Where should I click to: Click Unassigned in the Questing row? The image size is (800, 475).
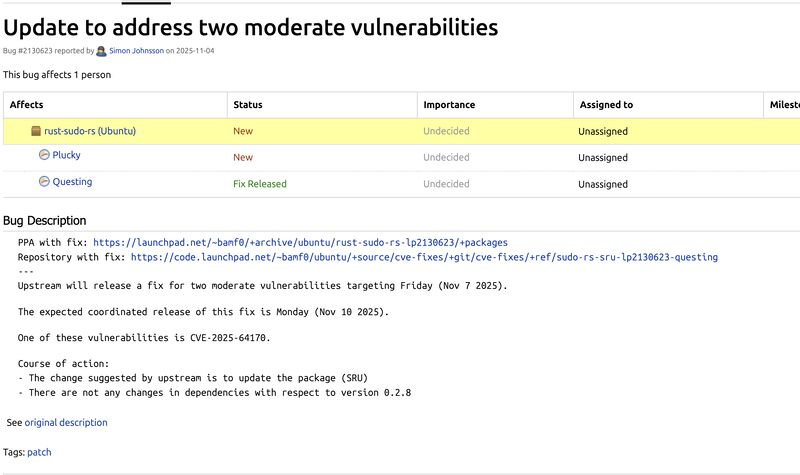(603, 184)
